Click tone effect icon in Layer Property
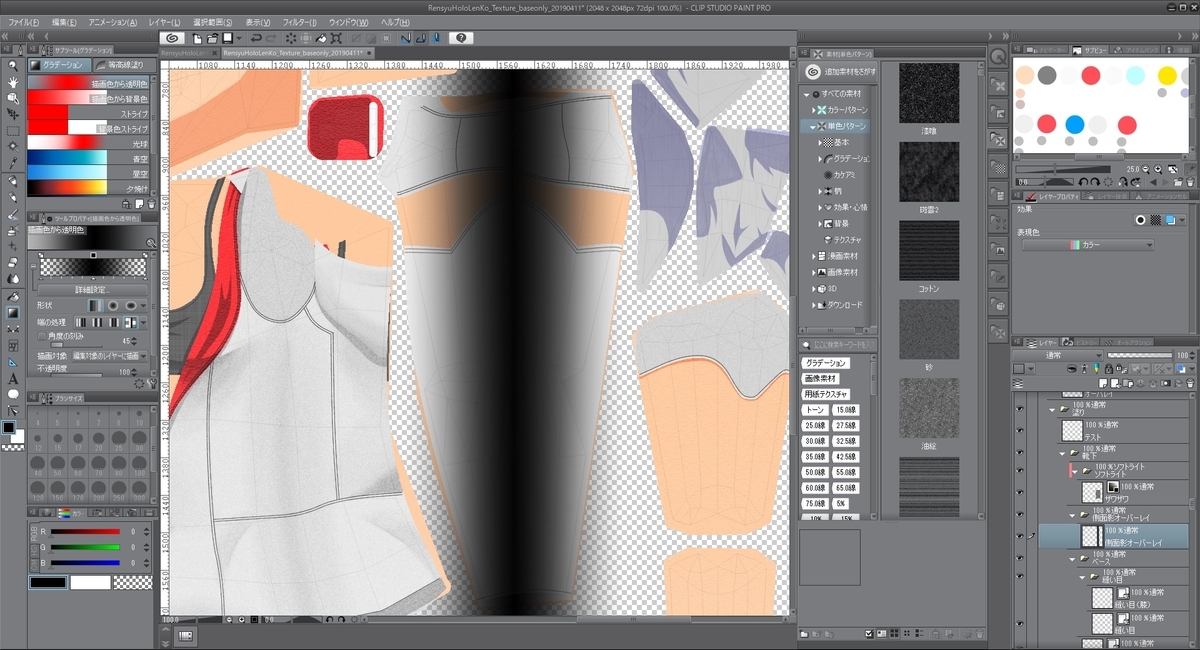The image size is (1200, 650). 1155,220
